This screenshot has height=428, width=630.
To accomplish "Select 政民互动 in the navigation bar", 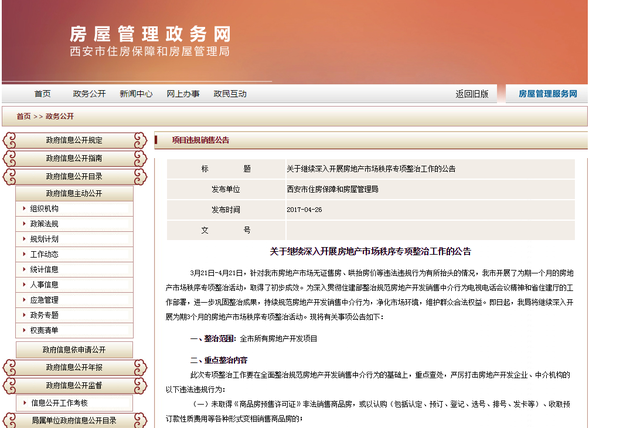I will [x=230, y=94].
